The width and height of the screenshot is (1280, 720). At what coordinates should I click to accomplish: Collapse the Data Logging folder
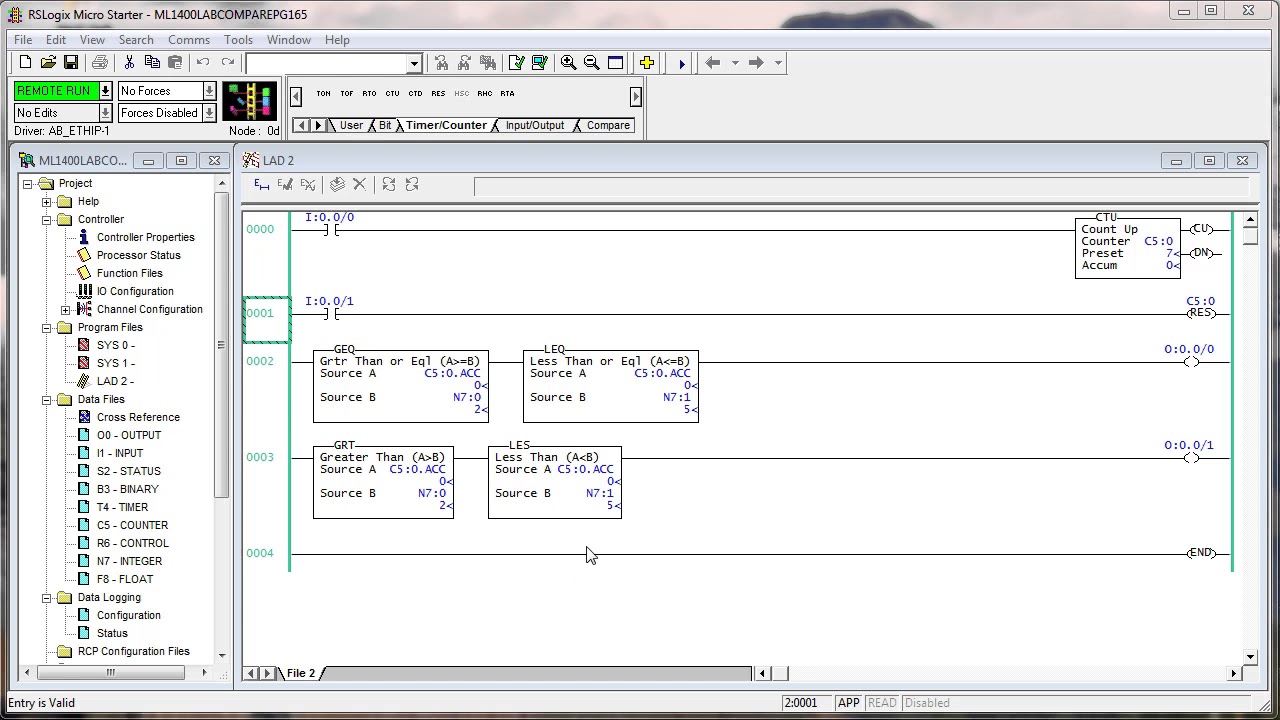pyautogui.click(x=47, y=598)
